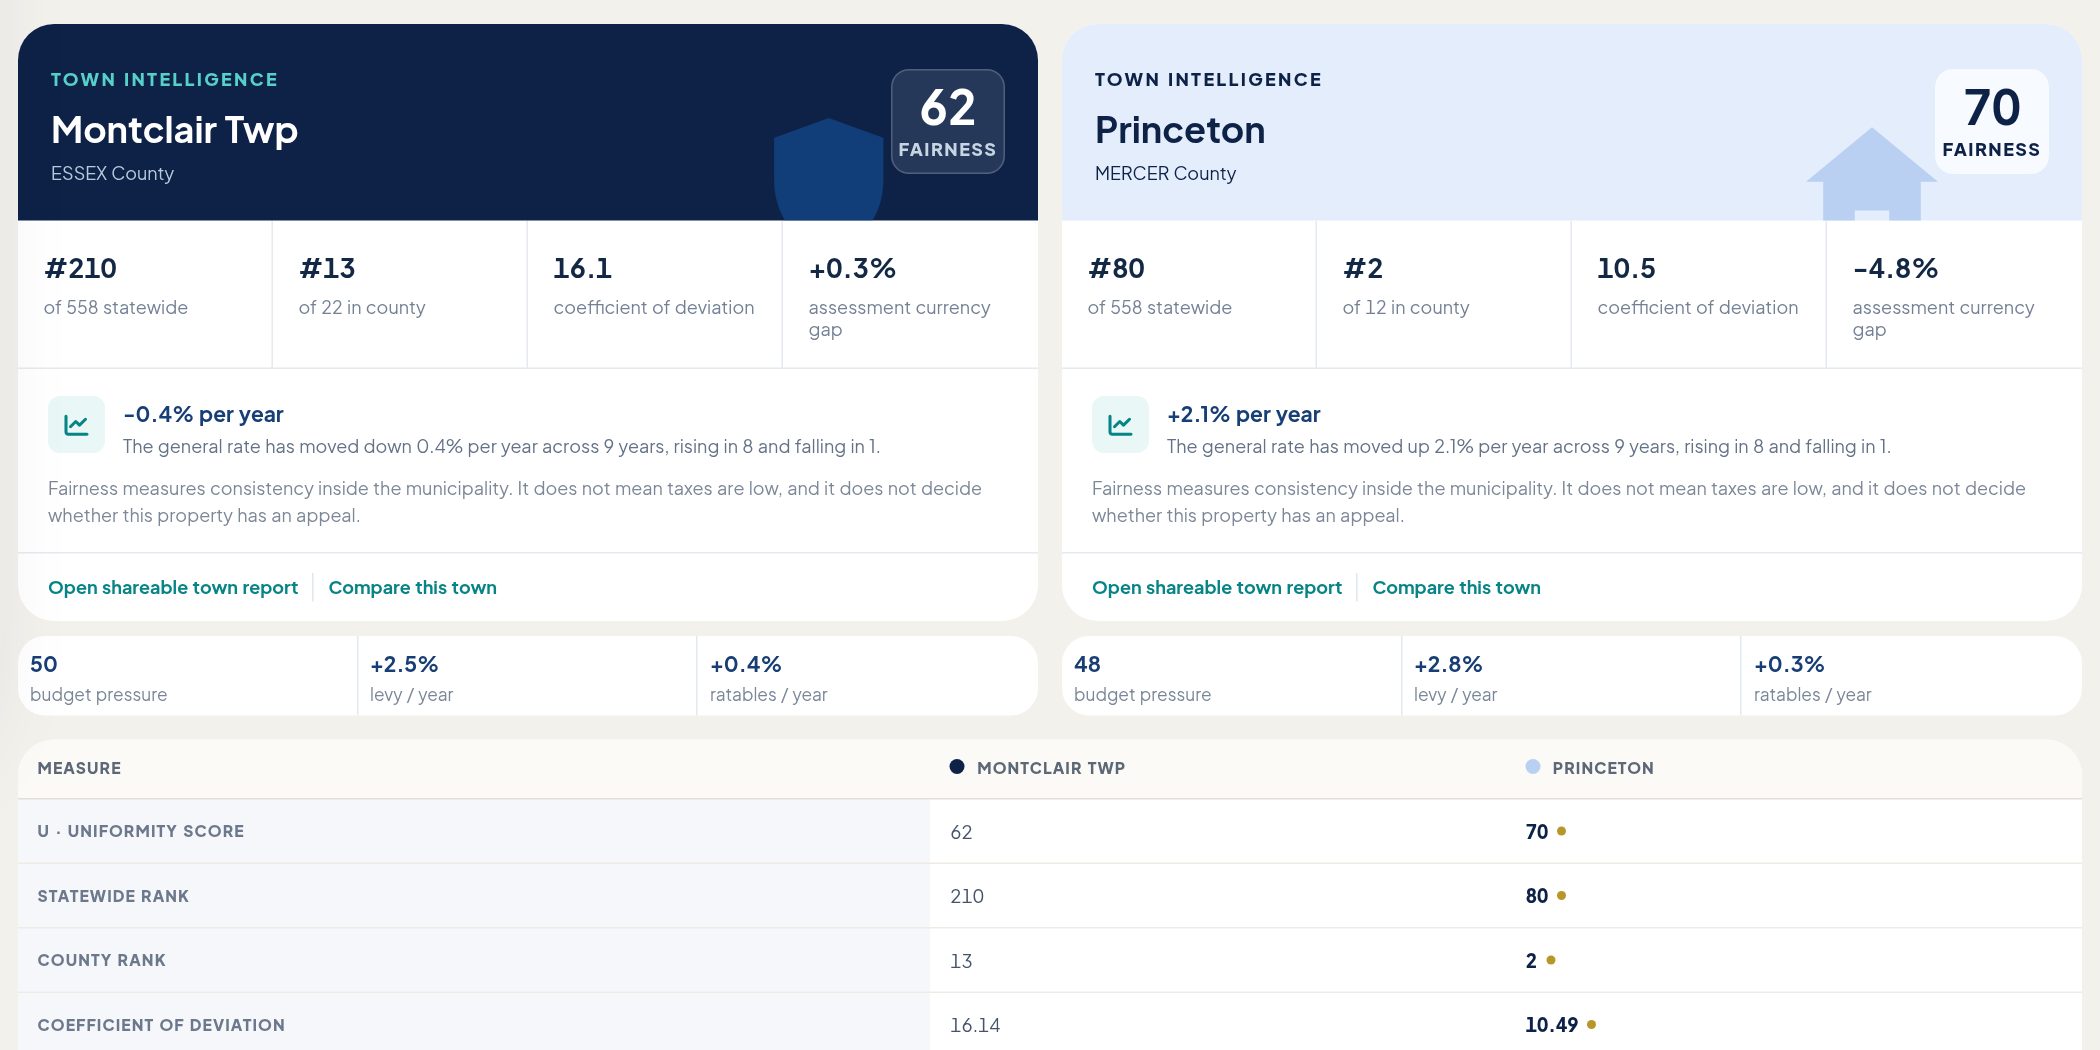Click the gold dot beside county rank 2
This screenshot has height=1050, width=2100.
click(1551, 960)
